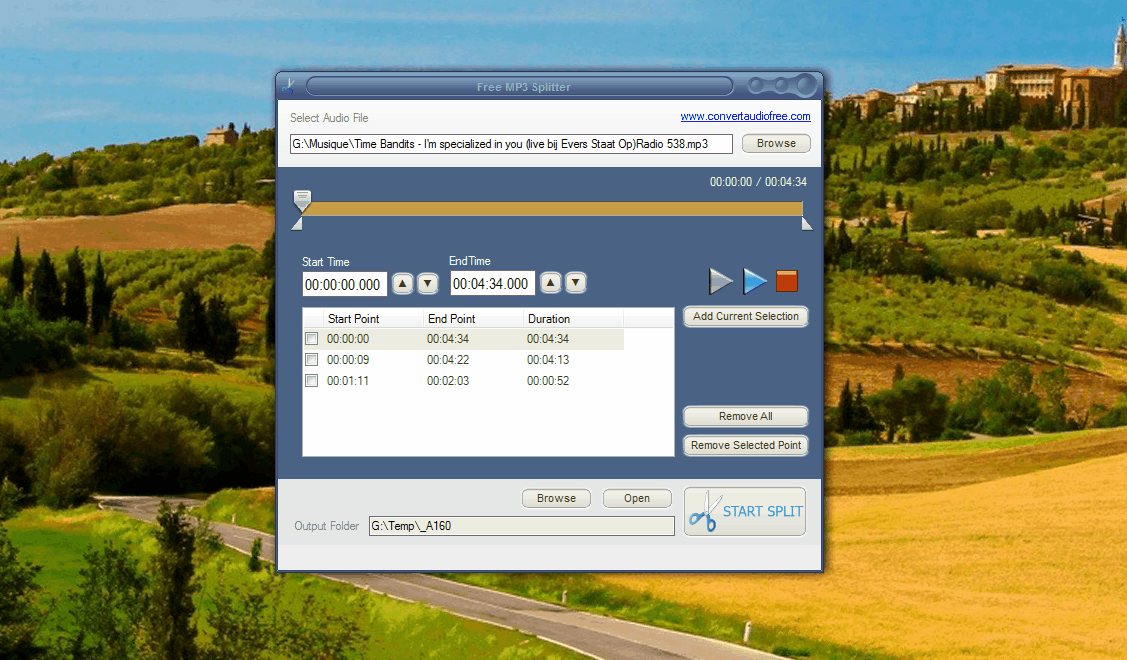The width and height of the screenshot is (1127, 660).
Task: Click the audio file path field
Action: 511,144
